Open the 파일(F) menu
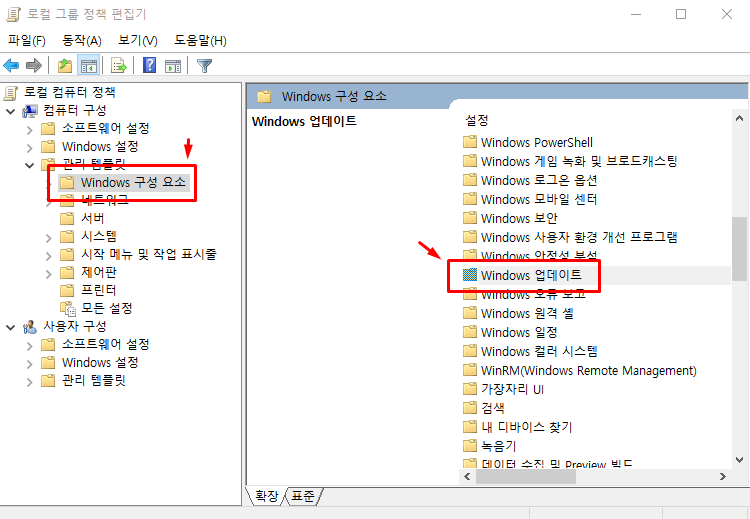The width and height of the screenshot is (750, 519). coord(27,41)
